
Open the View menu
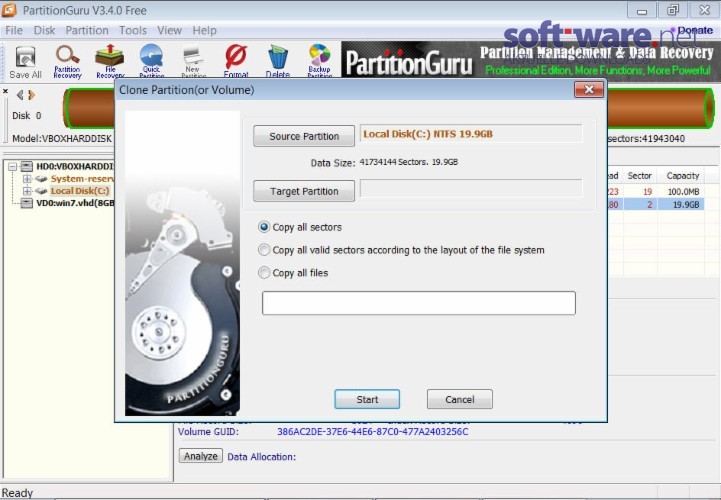[x=169, y=30]
